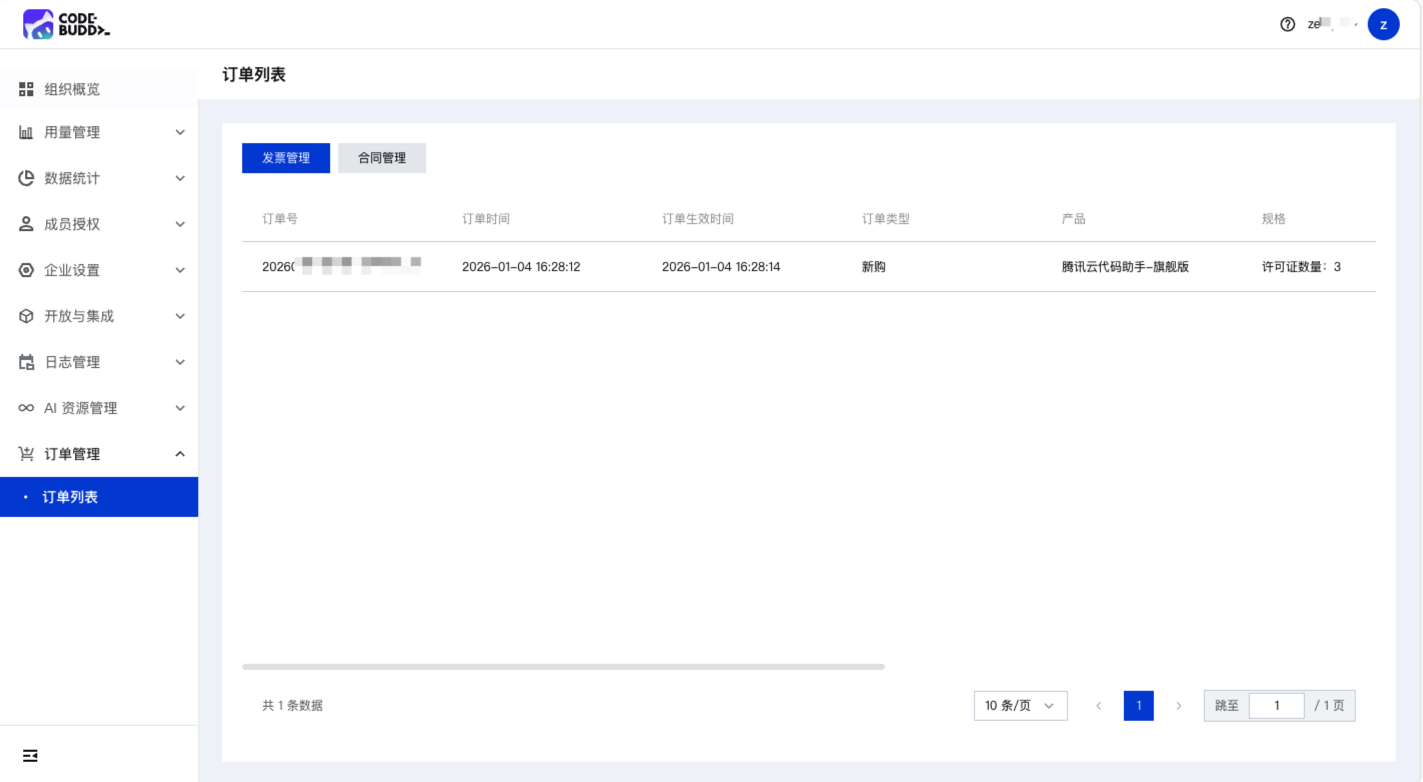
Task: Click the 发票管理 button
Action: pos(286,158)
